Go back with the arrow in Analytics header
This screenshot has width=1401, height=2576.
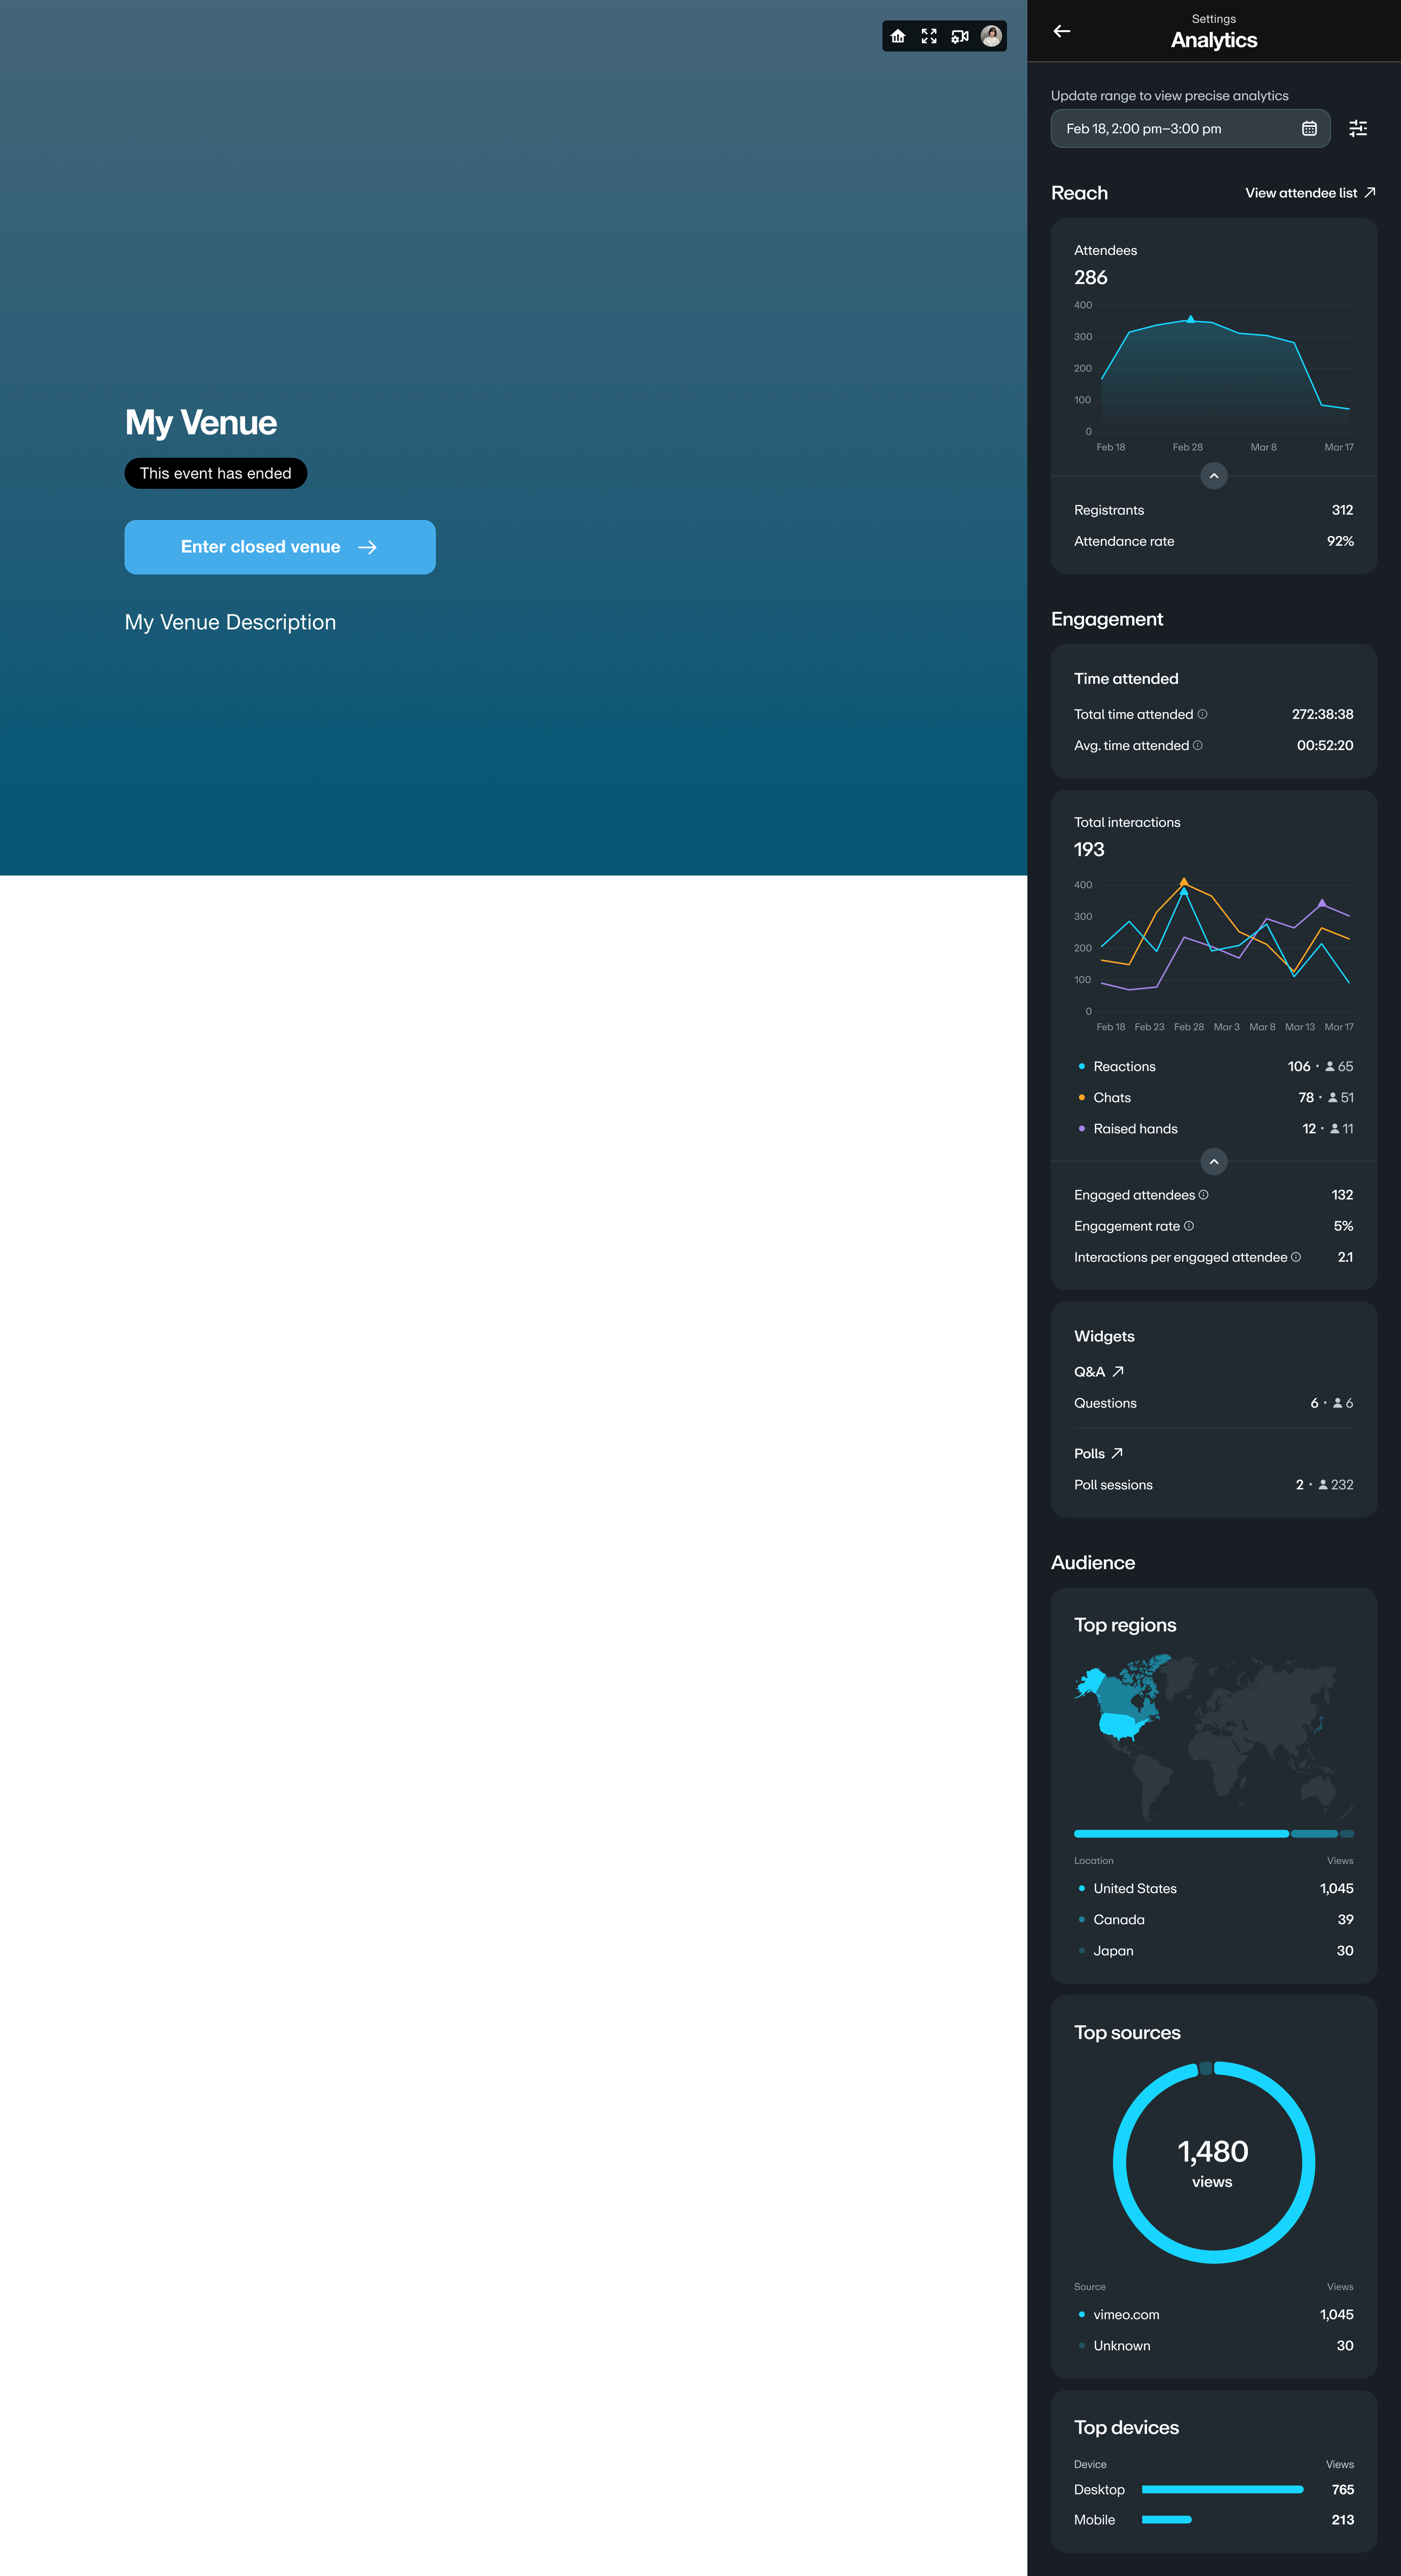(1062, 31)
